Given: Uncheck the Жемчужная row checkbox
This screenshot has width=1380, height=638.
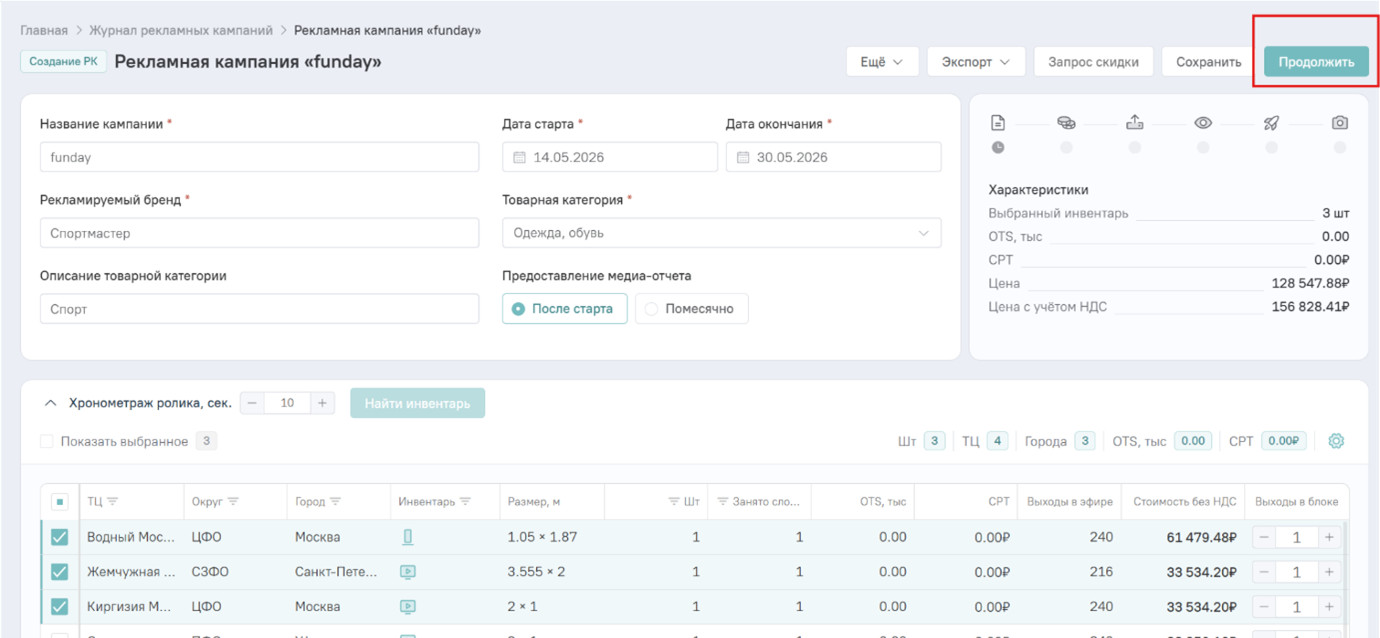Looking at the screenshot, I should pos(59,572).
